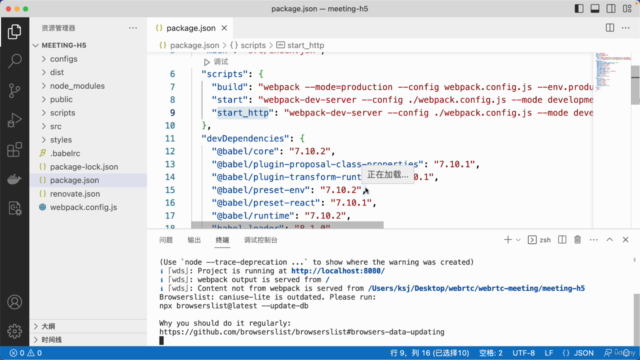This screenshot has height=360, width=640.
Task: Toggle bottom panel layout icon
Action: click(595, 9)
